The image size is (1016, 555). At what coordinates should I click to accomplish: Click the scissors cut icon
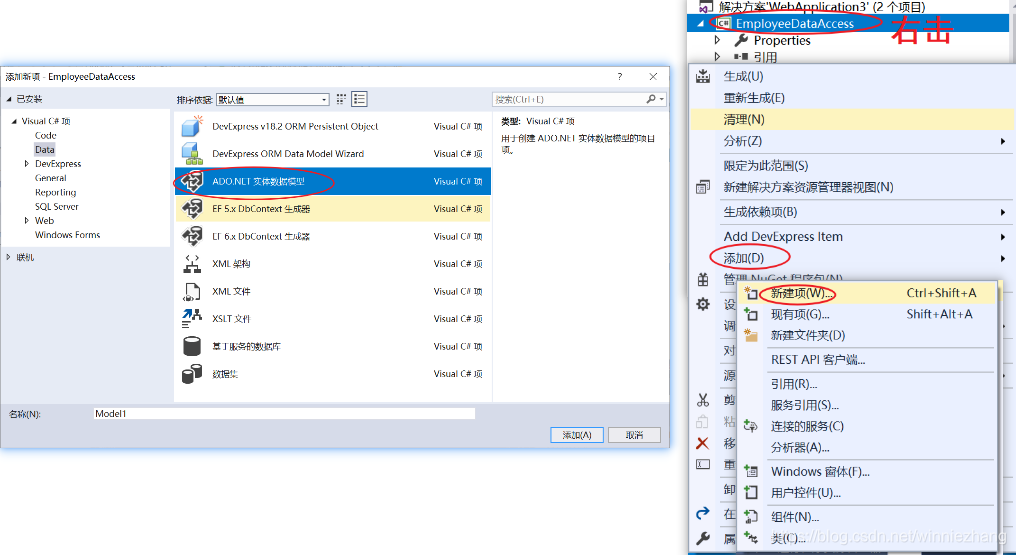(x=703, y=400)
